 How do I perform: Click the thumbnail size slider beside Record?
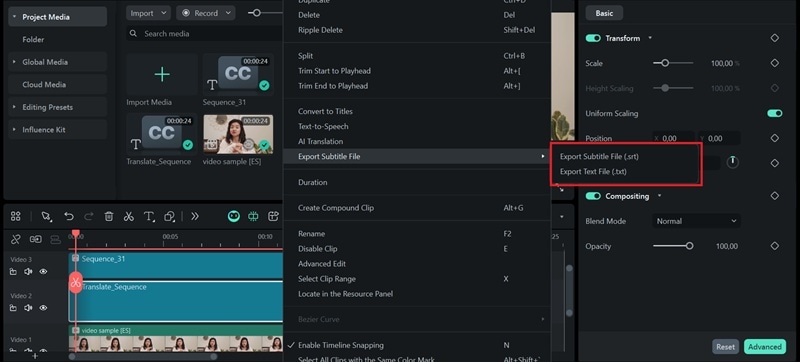click(256, 13)
